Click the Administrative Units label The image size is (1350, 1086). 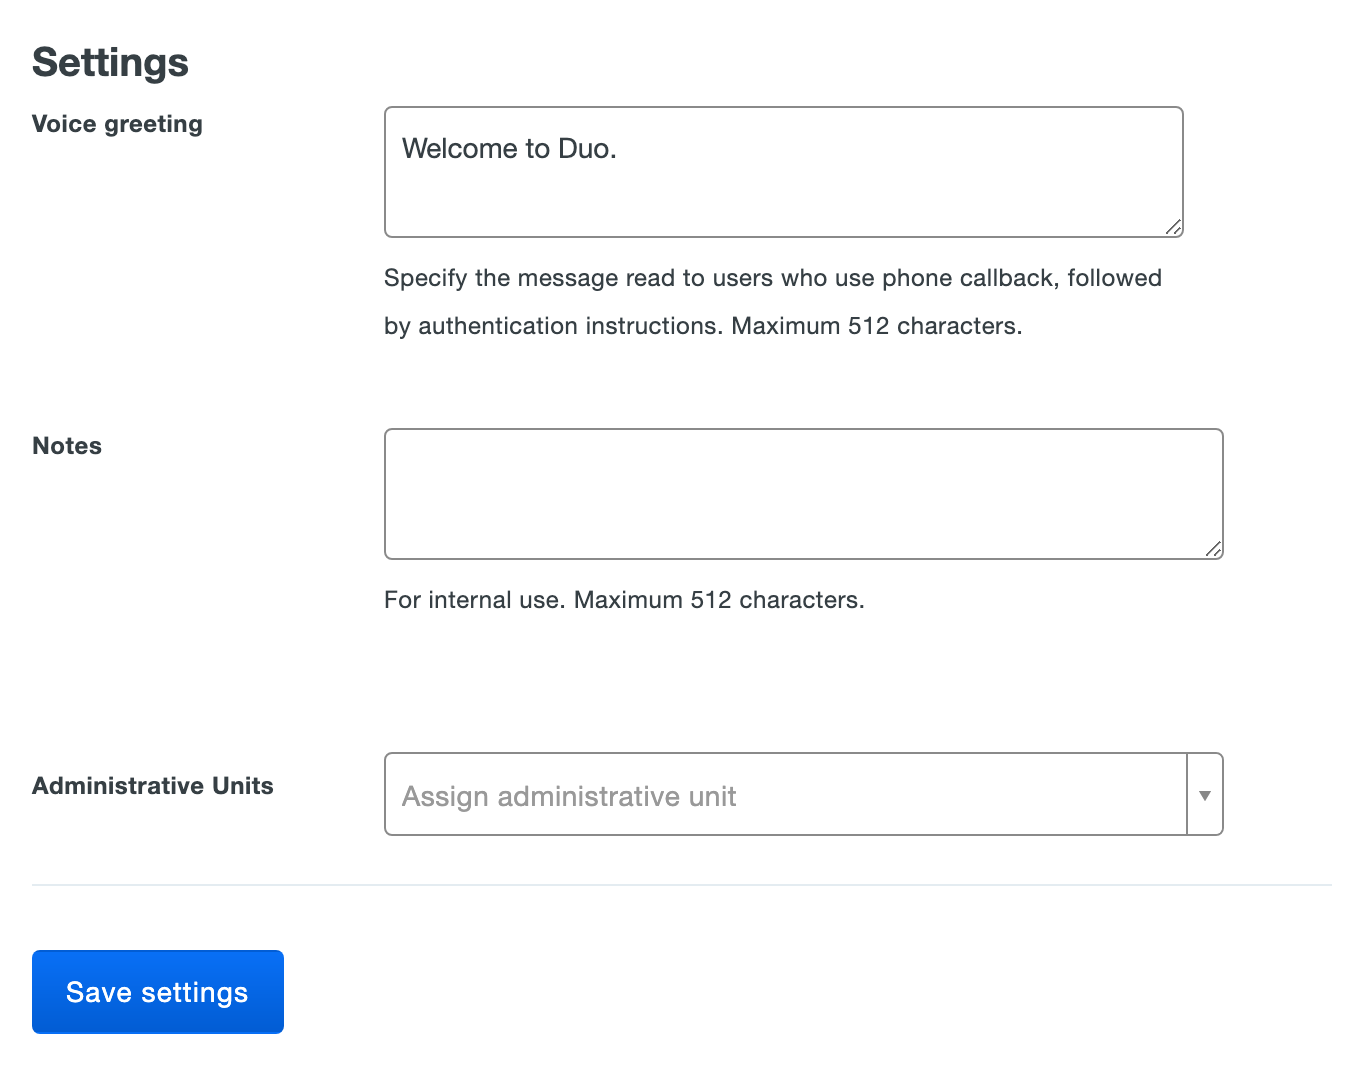(152, 786)
